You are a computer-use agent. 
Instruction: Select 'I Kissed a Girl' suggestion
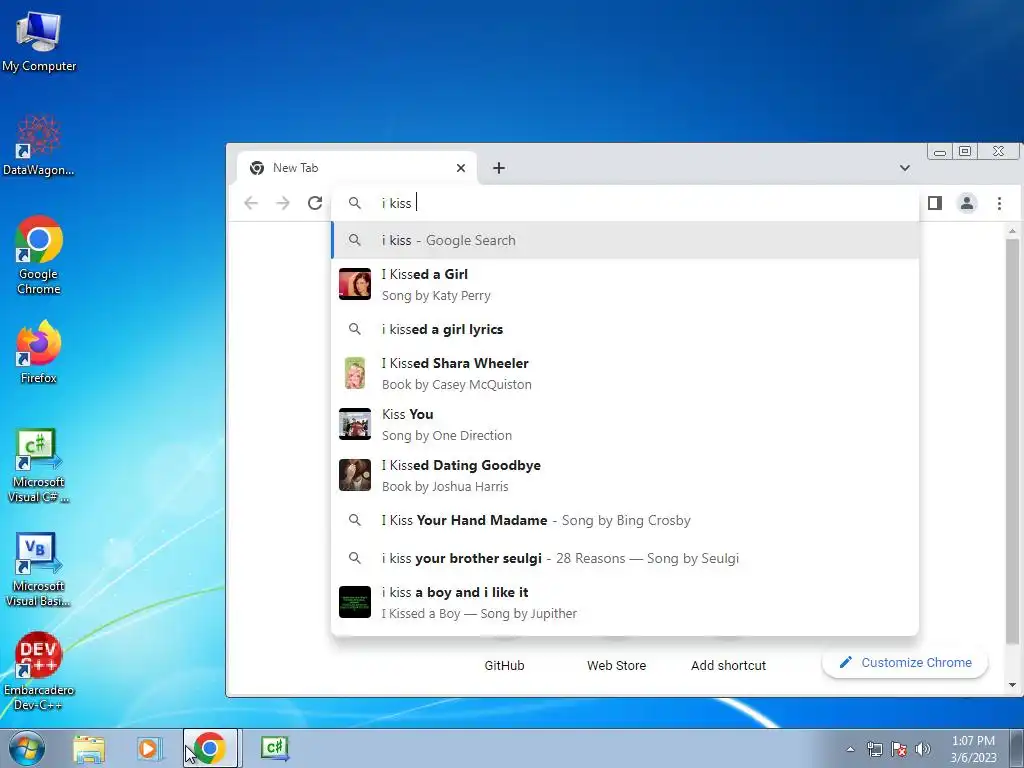625,284
